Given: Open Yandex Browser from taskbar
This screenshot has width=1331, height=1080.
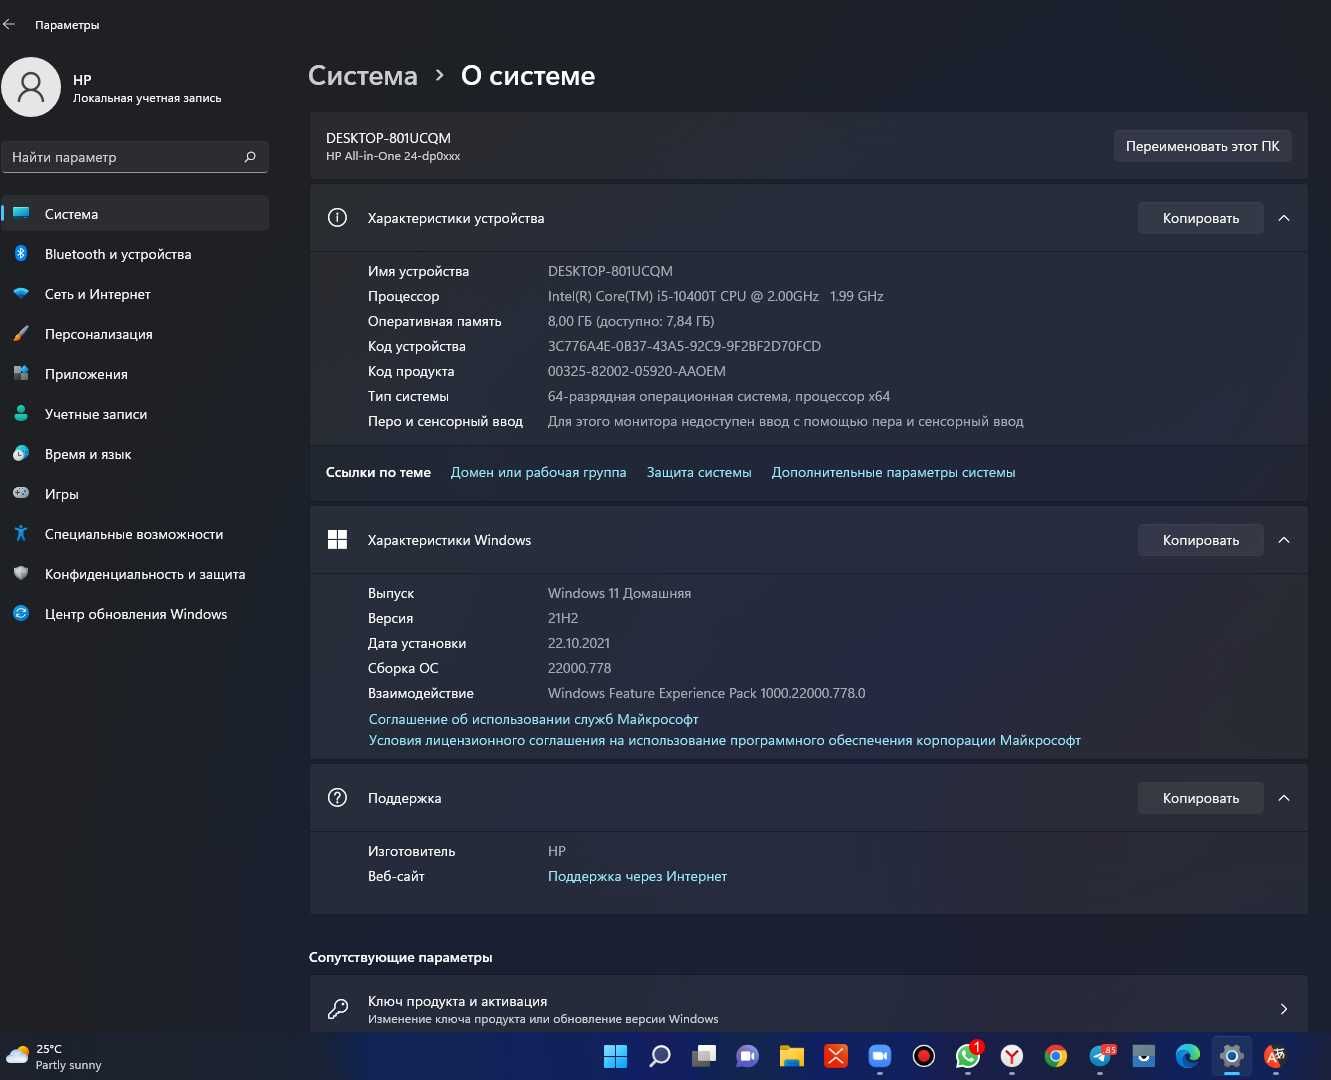Looking at the screenshot, I should [1012, 1056].
